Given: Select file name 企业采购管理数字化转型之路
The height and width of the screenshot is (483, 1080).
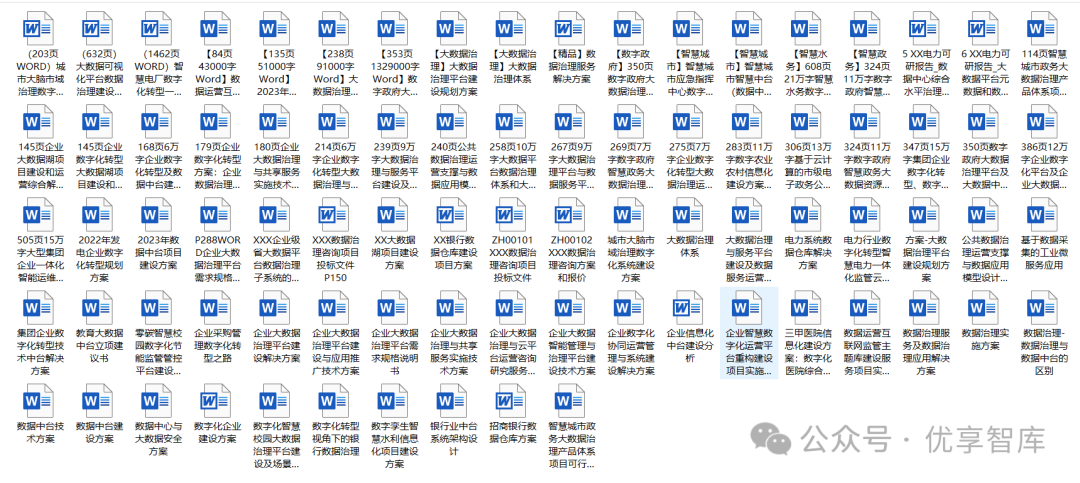Looking at the screenshot, I should [216, 346].
